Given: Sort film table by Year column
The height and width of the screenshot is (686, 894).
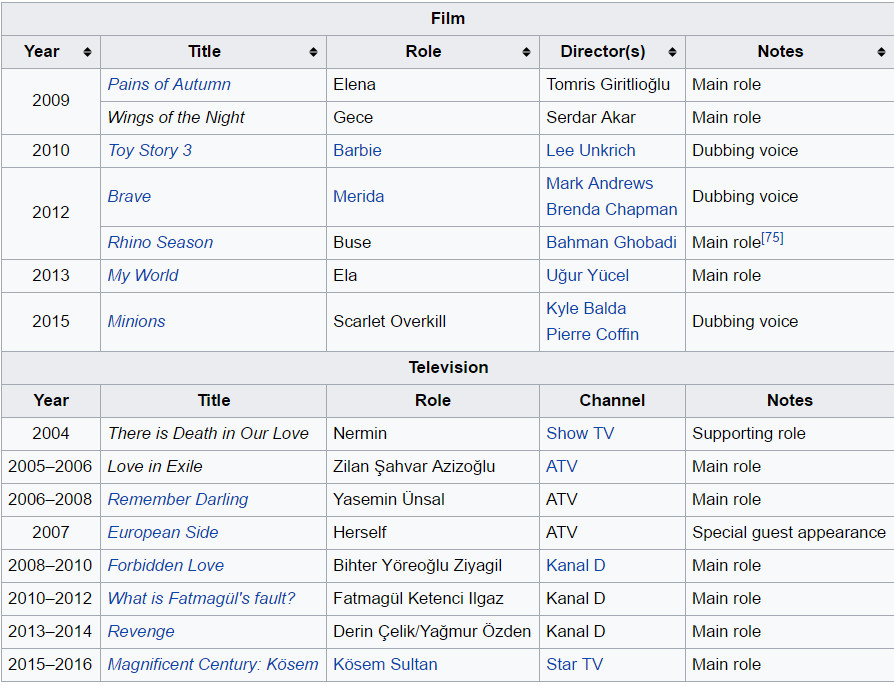Looking at the screenshot, I should (88, 52).
